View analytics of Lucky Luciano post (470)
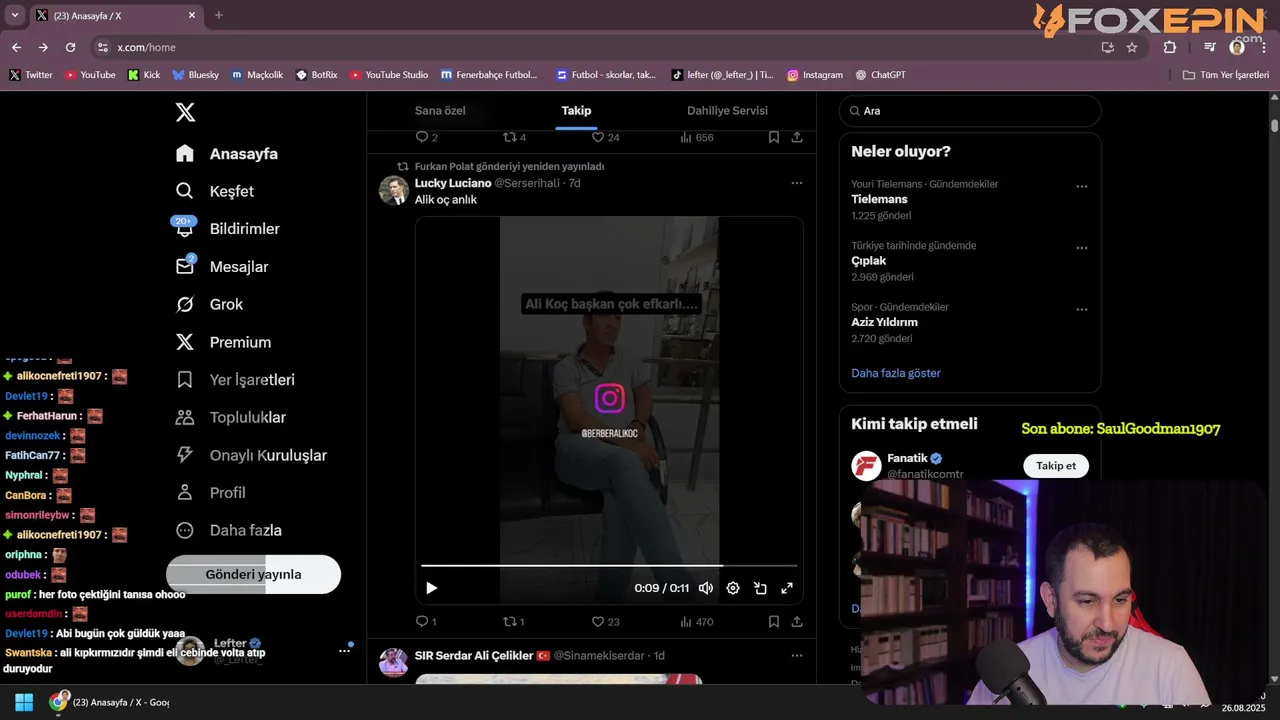 coord(696,621)
